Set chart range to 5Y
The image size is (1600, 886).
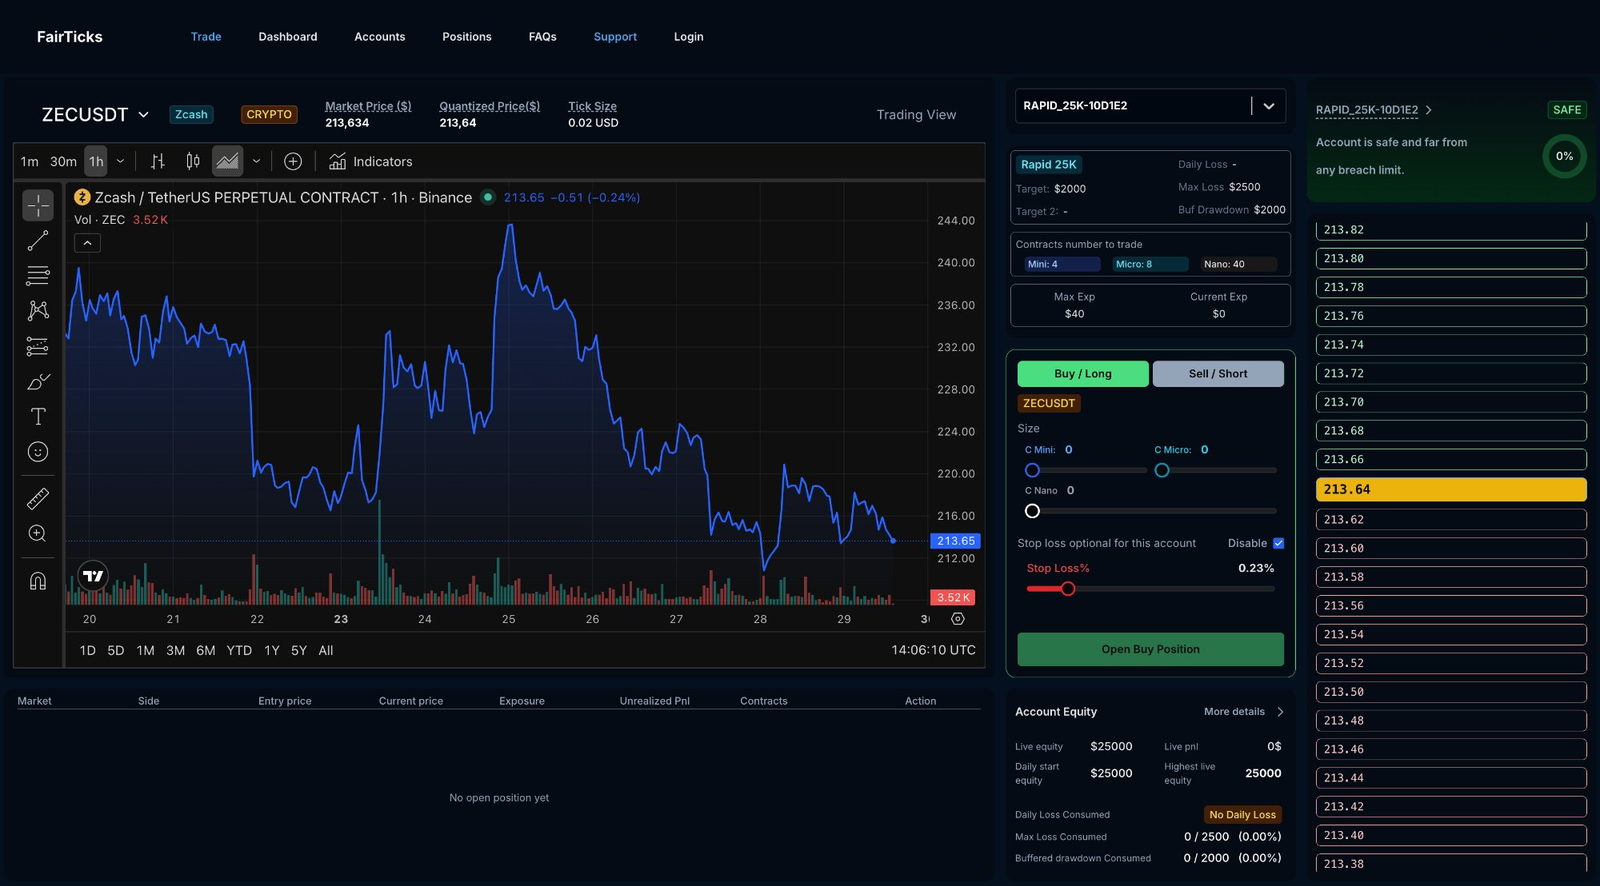tap(299, 651)
